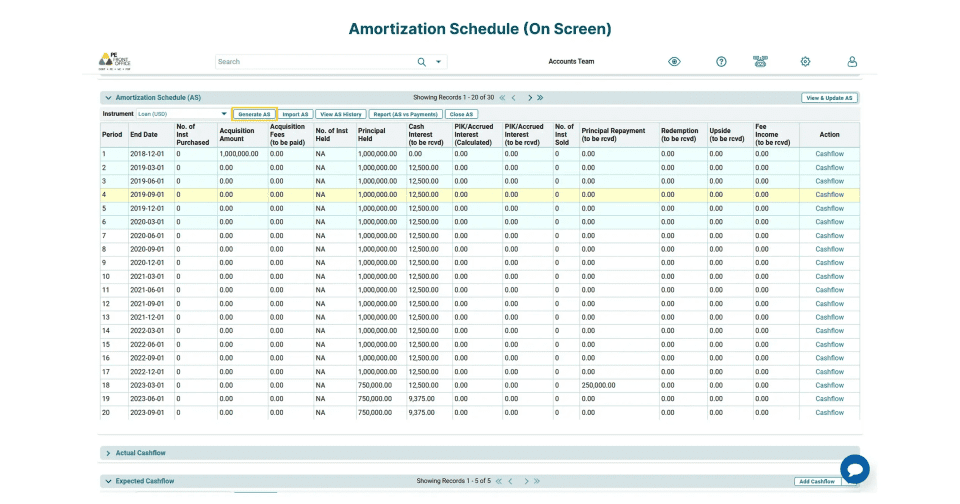Click the search magnifier icon

[x=421, y=62]
